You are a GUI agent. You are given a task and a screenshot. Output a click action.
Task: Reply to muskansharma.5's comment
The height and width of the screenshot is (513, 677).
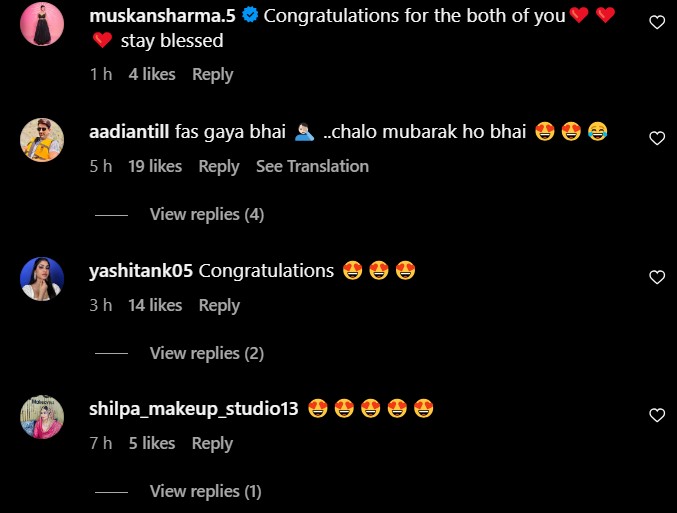[212, 74]
